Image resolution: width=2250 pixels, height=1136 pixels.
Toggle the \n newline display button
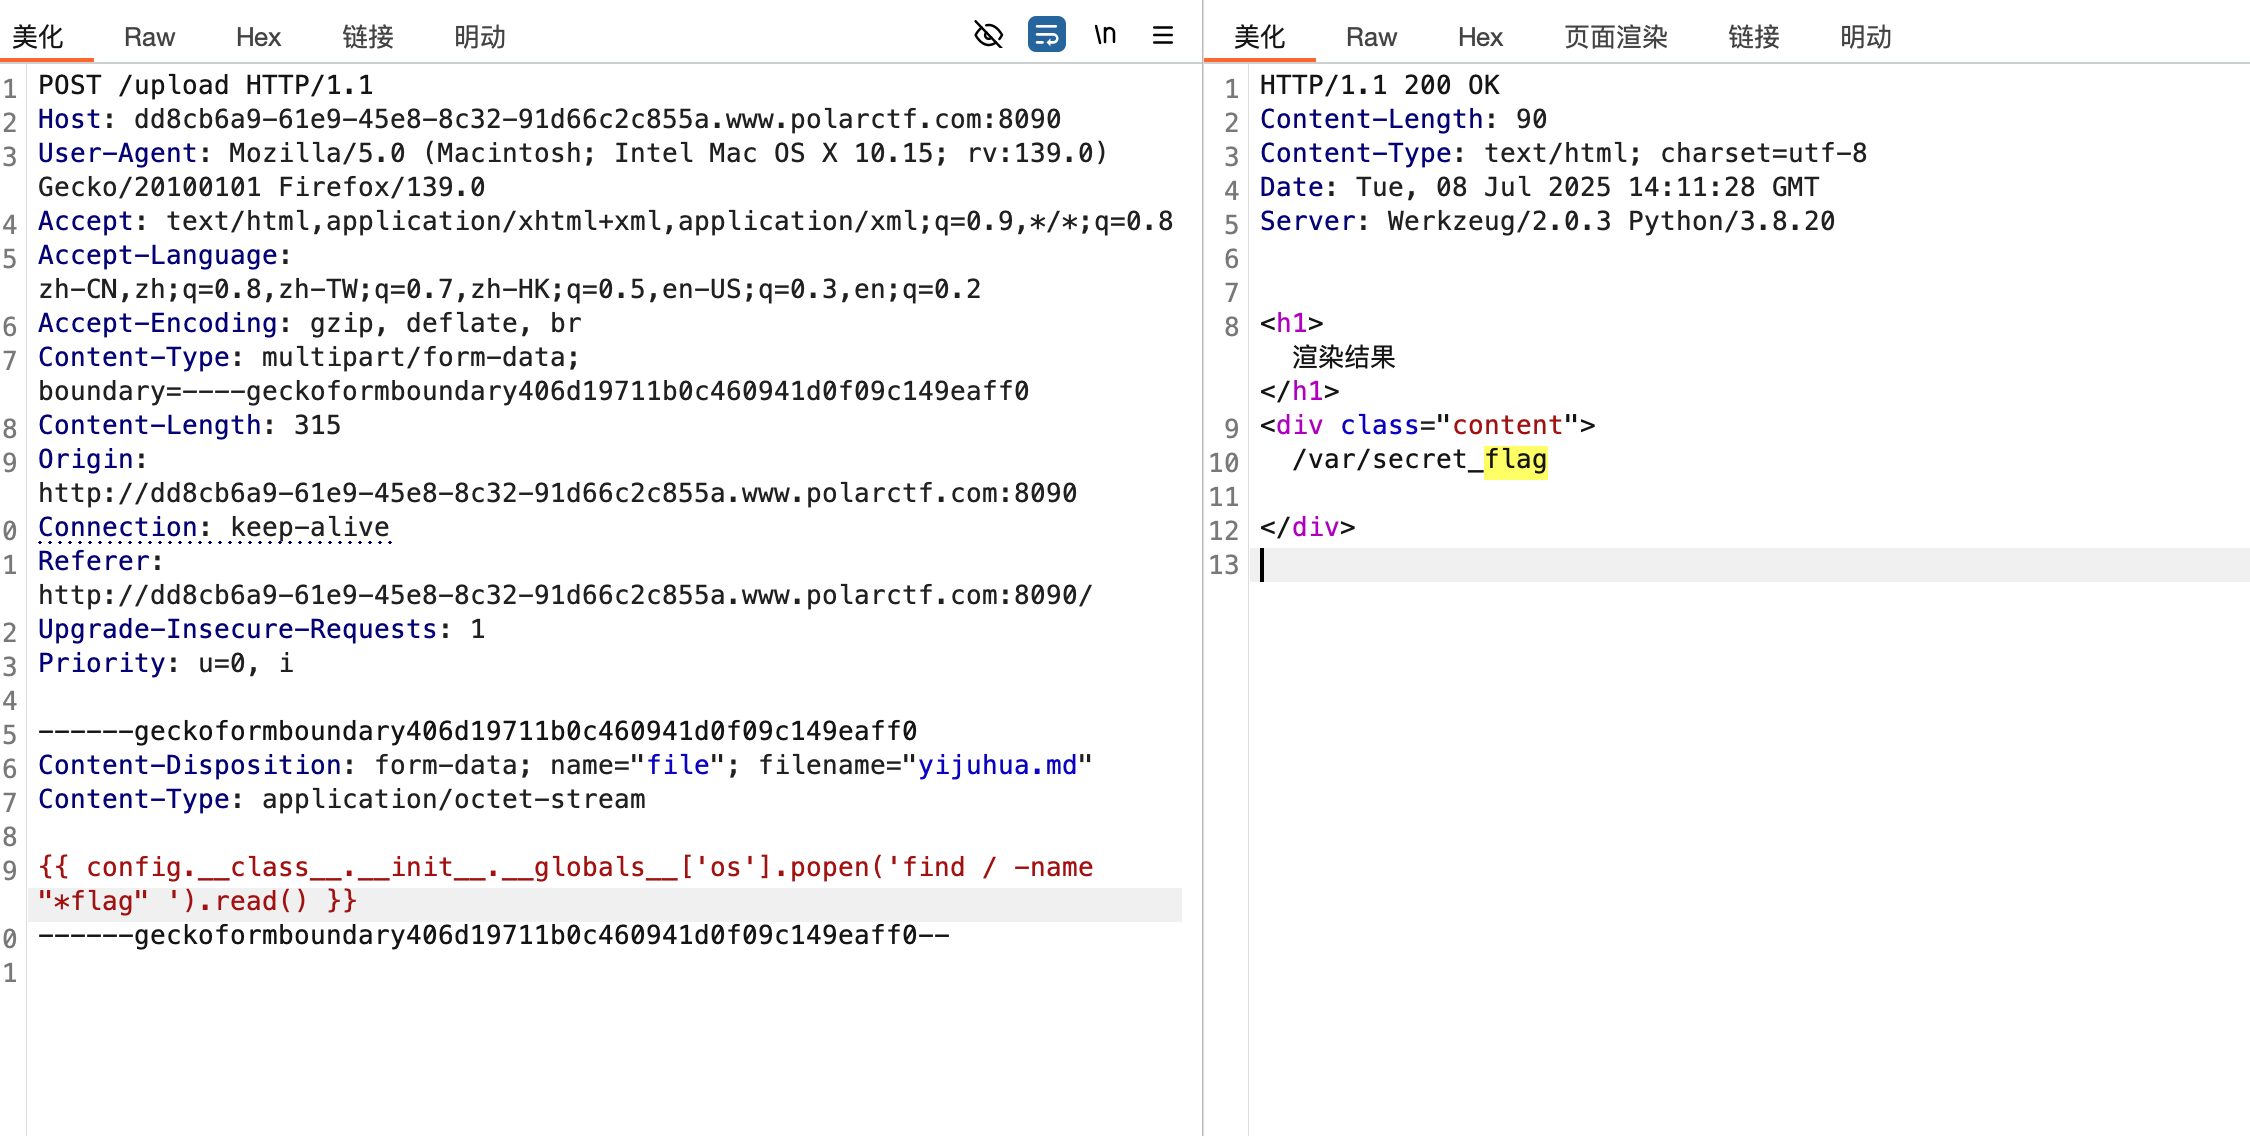click(x=1104, y=35)
